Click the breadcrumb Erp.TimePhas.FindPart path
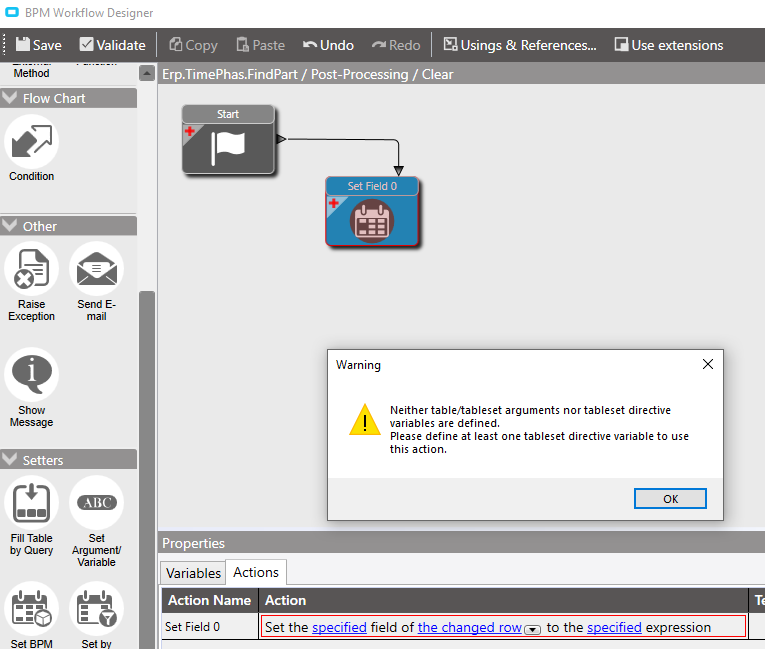This screenshot has width=765, height=649. [230, 74]
